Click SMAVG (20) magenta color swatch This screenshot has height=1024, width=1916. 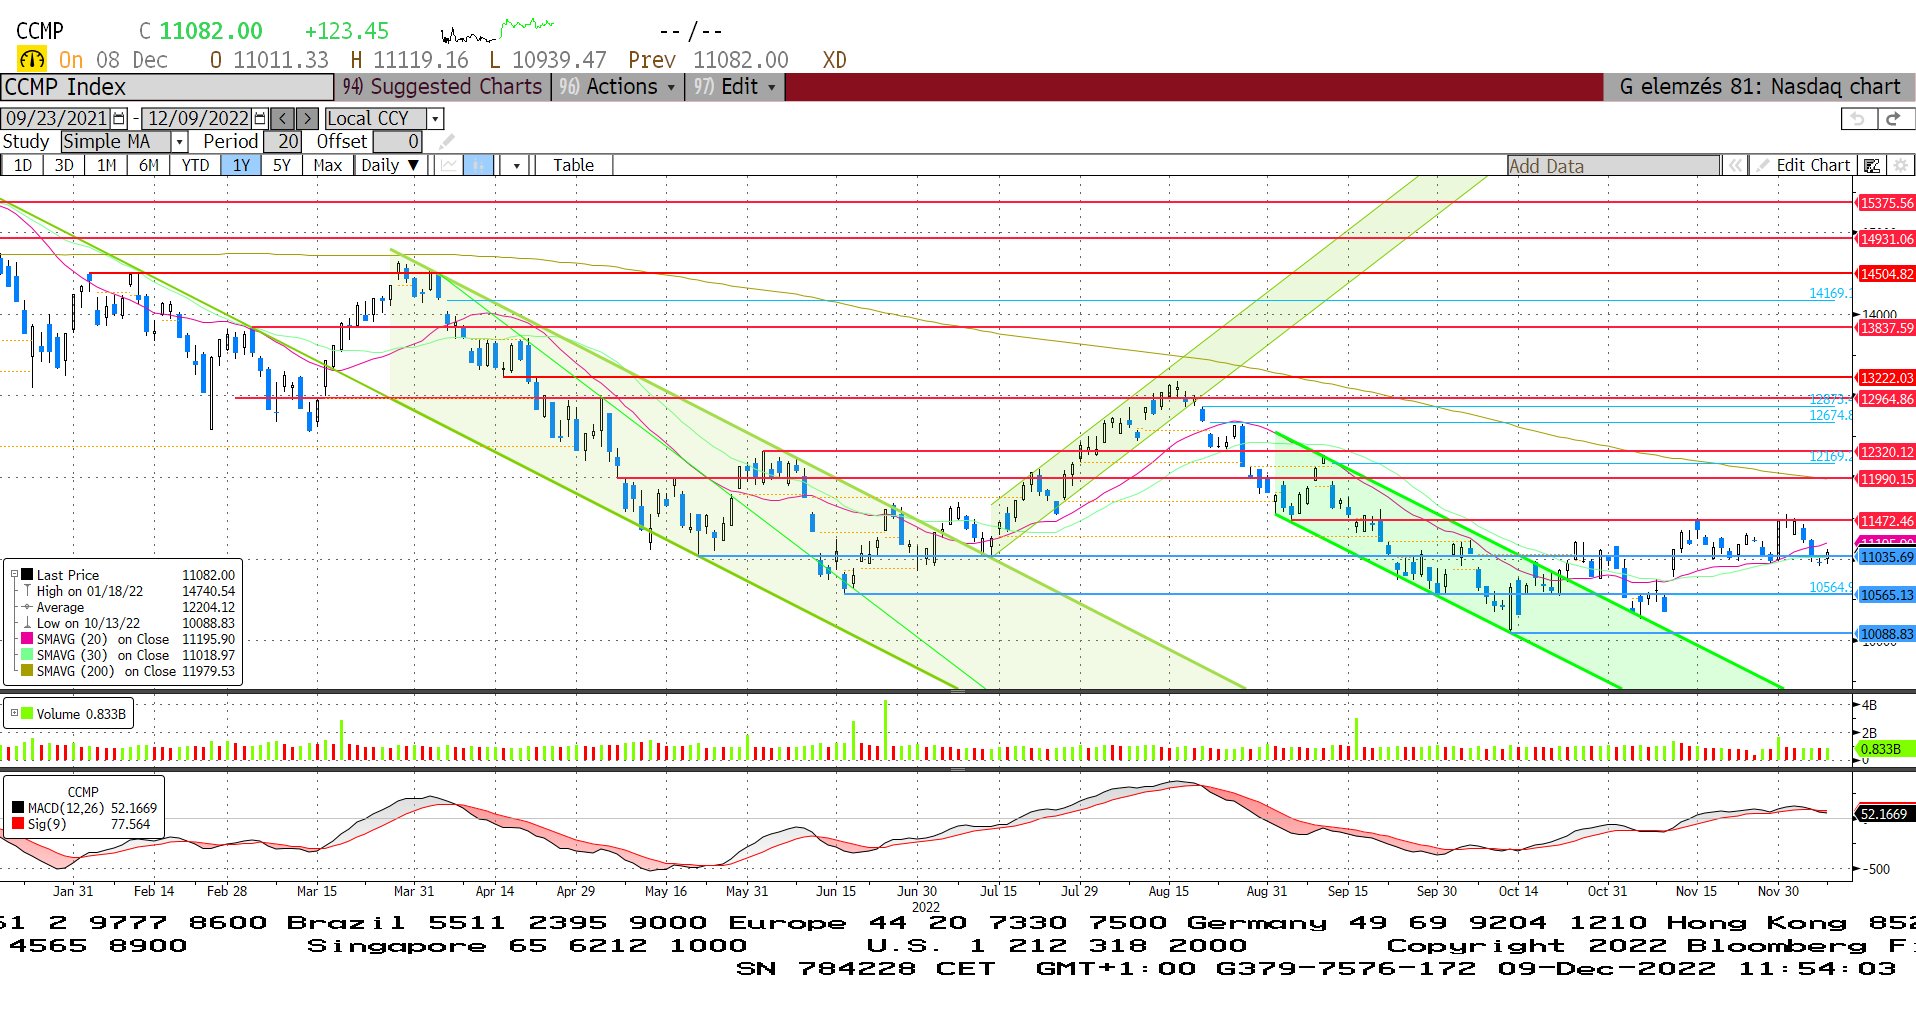coord(27,639)
